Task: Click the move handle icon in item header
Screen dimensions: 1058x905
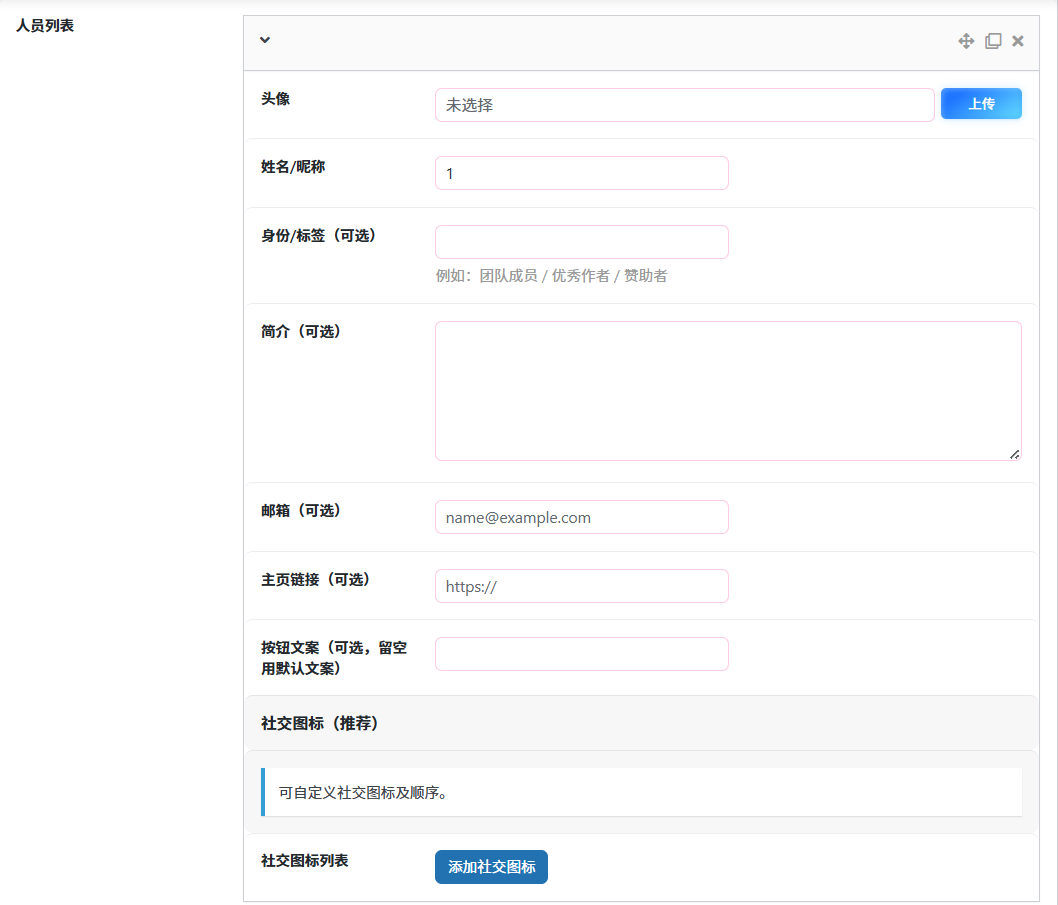Action: [x=966, y=41]
